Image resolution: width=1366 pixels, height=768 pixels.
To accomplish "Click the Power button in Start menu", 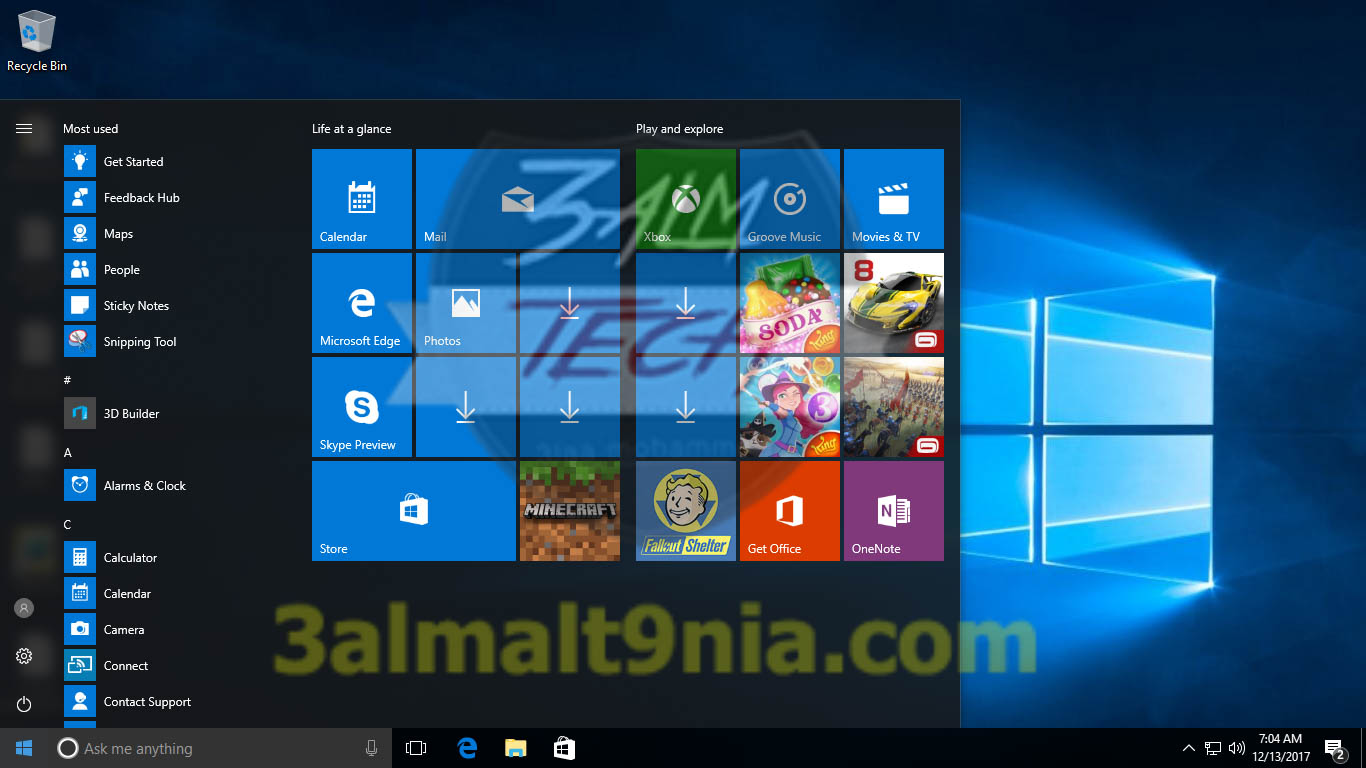I will point(24,704).
